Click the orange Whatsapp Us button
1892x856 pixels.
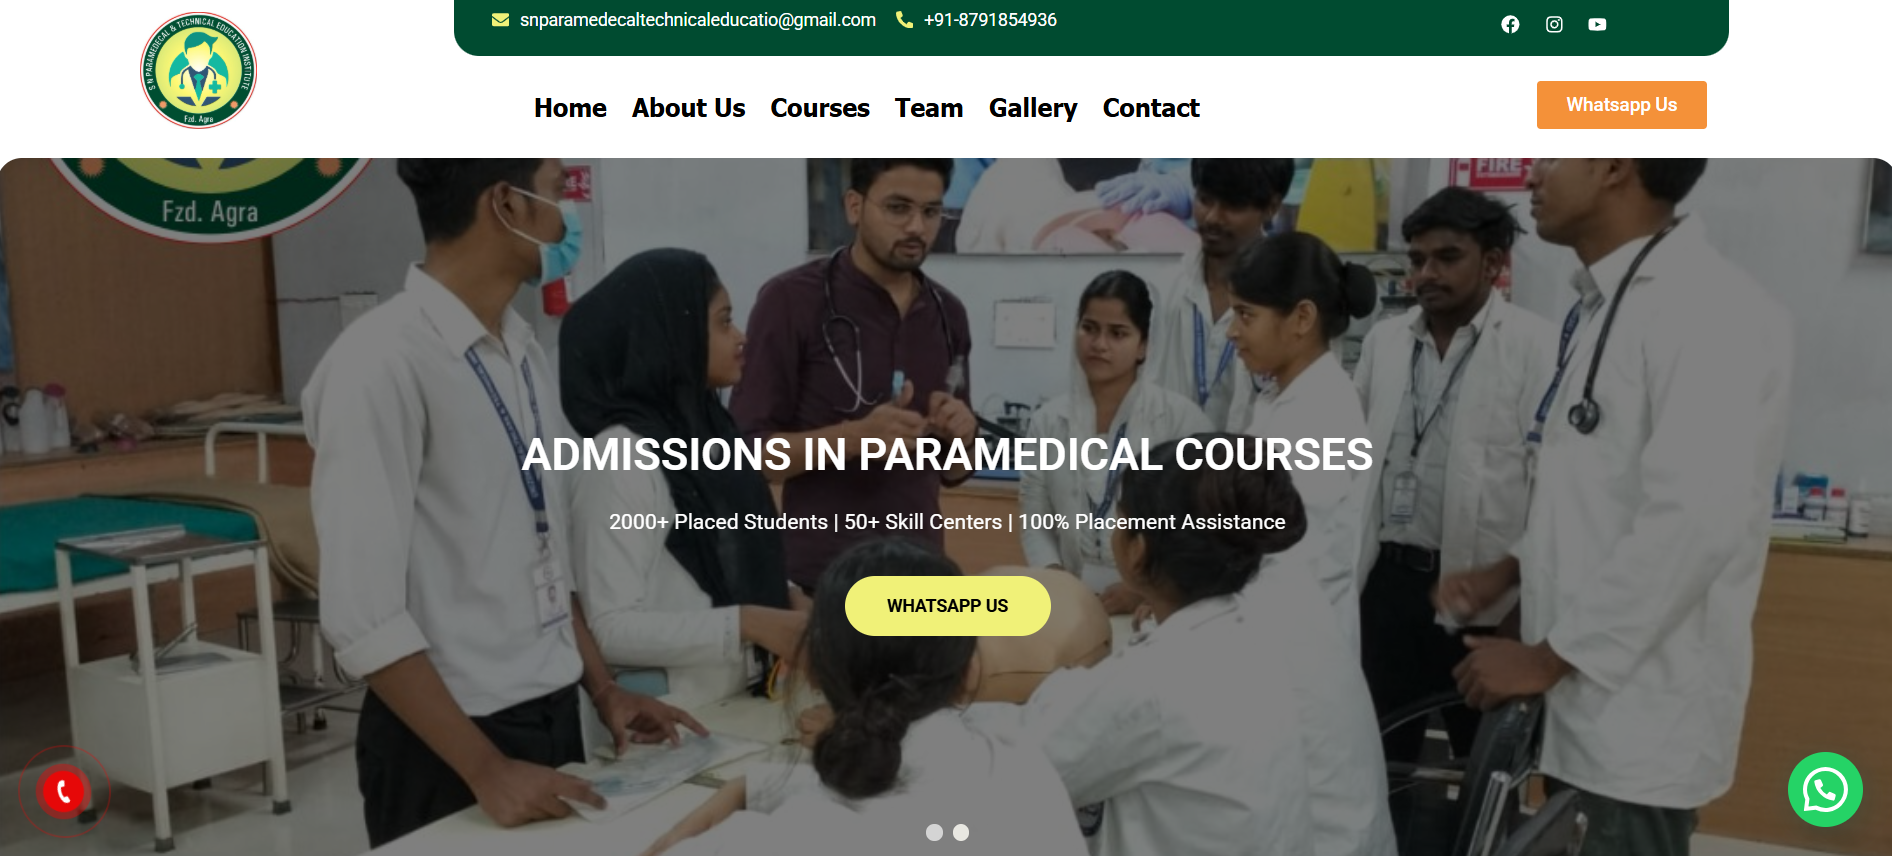[1621, 105]
